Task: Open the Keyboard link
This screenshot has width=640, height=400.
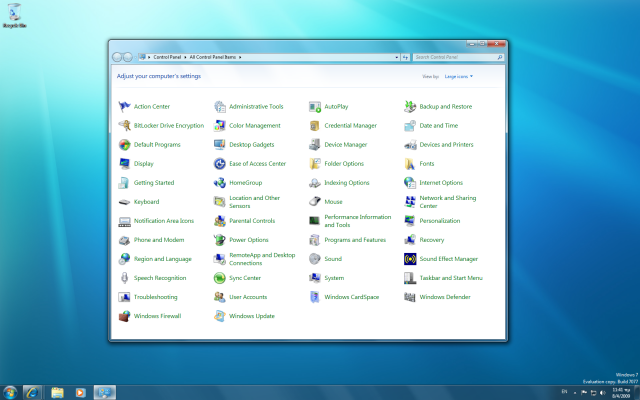Action: (147, 202)
